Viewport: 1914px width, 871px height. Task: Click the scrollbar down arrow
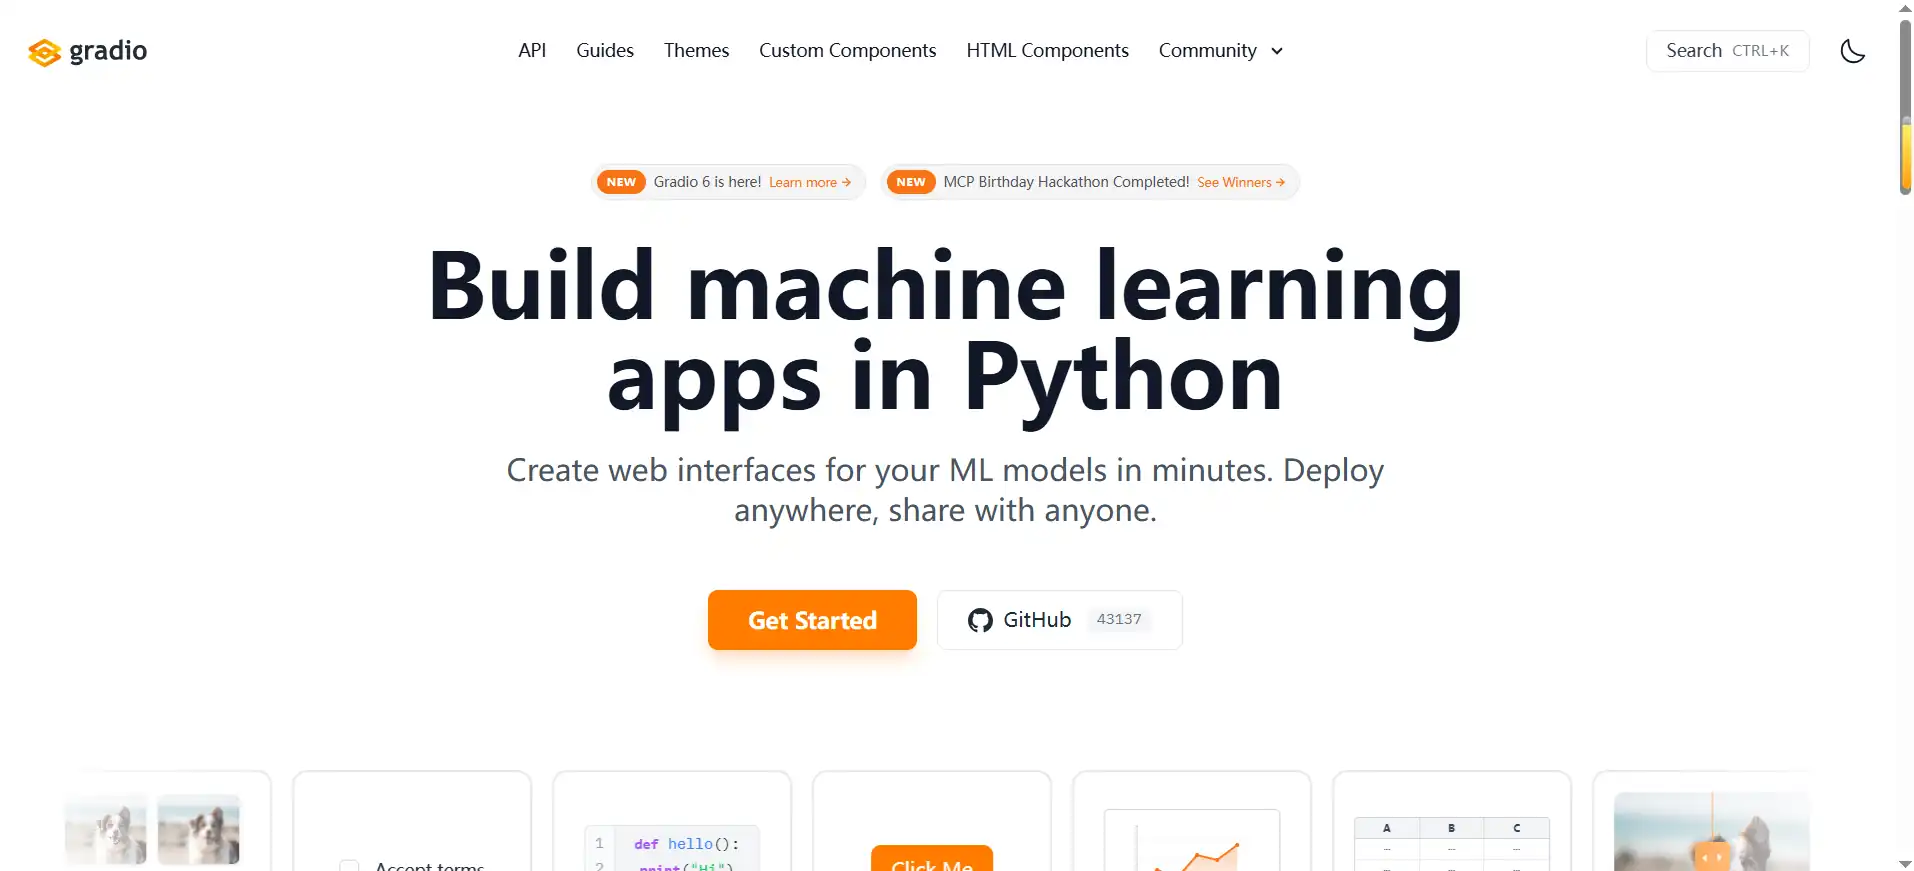1905,863
